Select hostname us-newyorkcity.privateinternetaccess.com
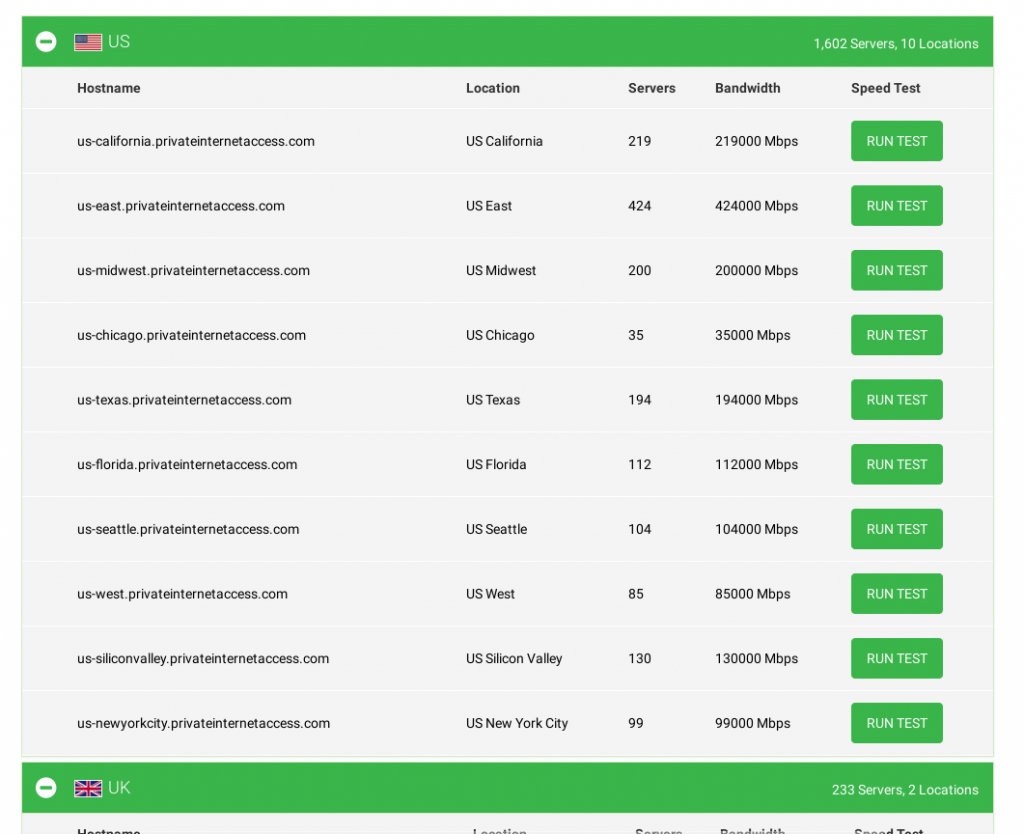Screen dimensions: 1024x834 204,723
